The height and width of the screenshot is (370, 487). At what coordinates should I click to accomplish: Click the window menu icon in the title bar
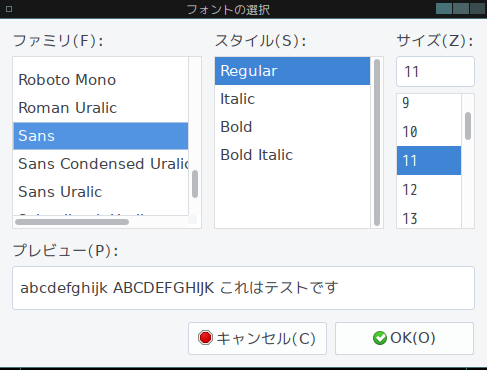(x=9, y=9)
